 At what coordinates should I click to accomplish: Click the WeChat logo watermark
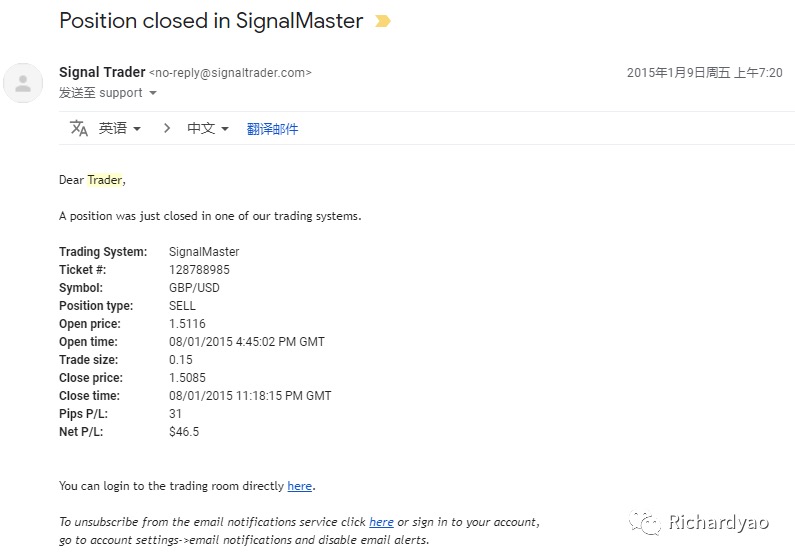(644, 522)
